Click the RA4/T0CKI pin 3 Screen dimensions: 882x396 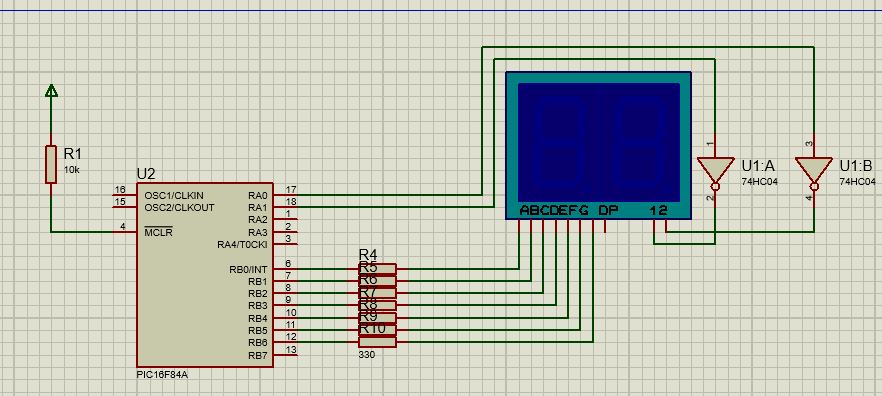tap(286, 244)
